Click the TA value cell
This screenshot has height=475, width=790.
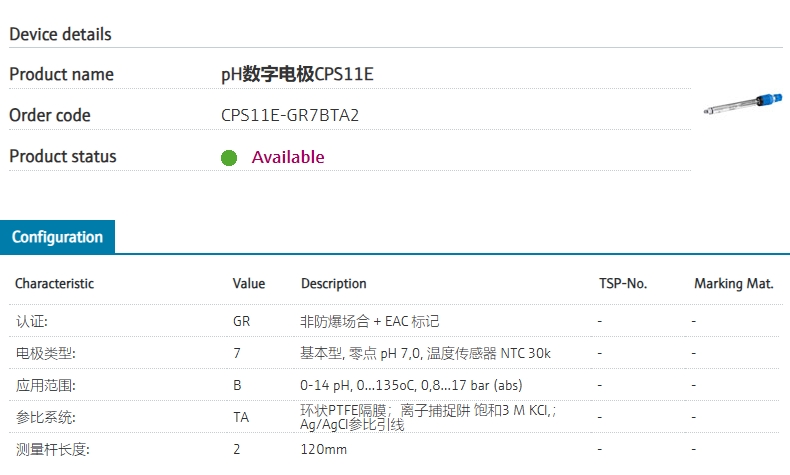[x=241, y=417]
